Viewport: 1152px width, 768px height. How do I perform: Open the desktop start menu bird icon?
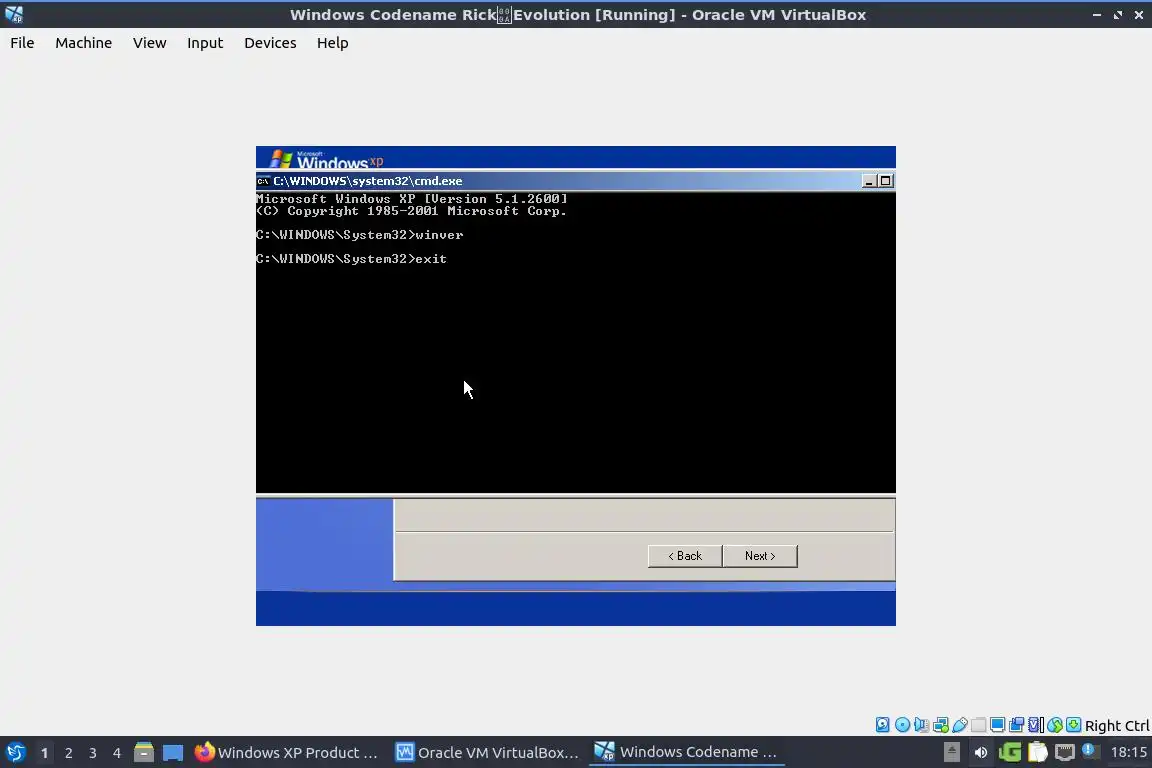pyautogui.click(x=15, y=753)
